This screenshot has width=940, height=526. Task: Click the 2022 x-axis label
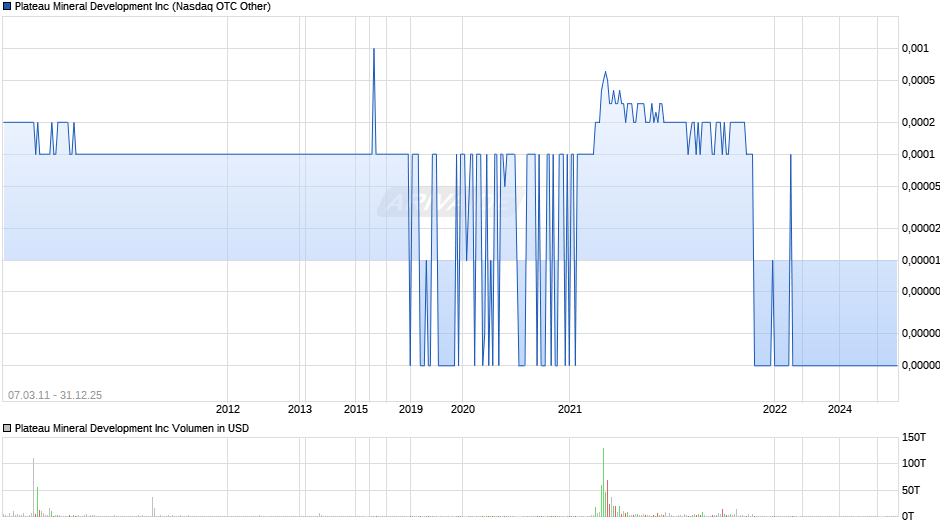coord(775,409)
